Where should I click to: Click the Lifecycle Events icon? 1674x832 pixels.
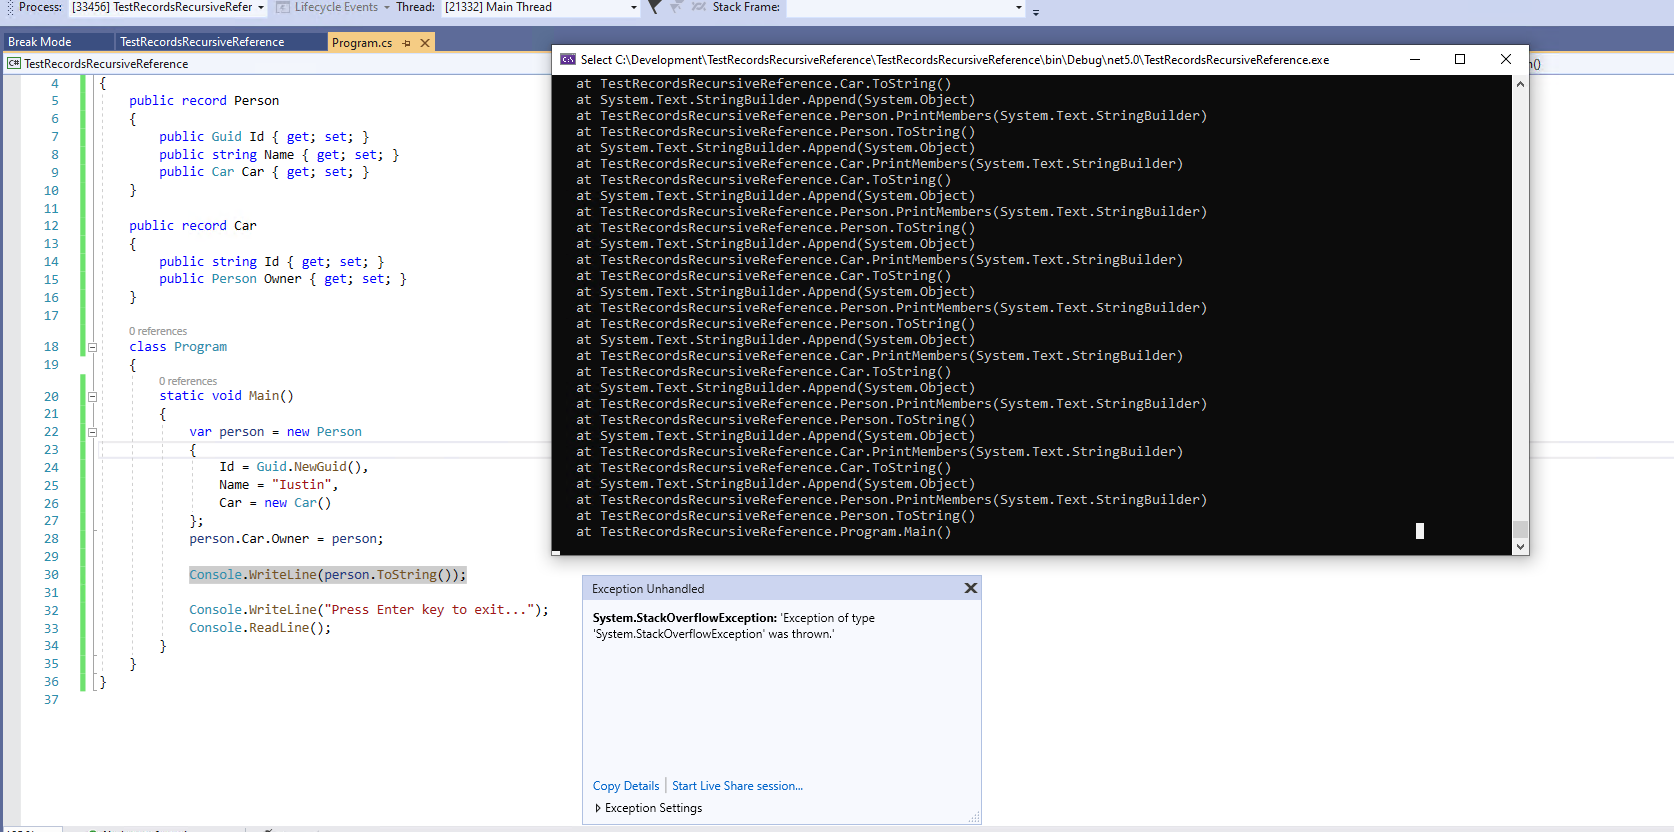pyautogui.click(x=283, y=7)
